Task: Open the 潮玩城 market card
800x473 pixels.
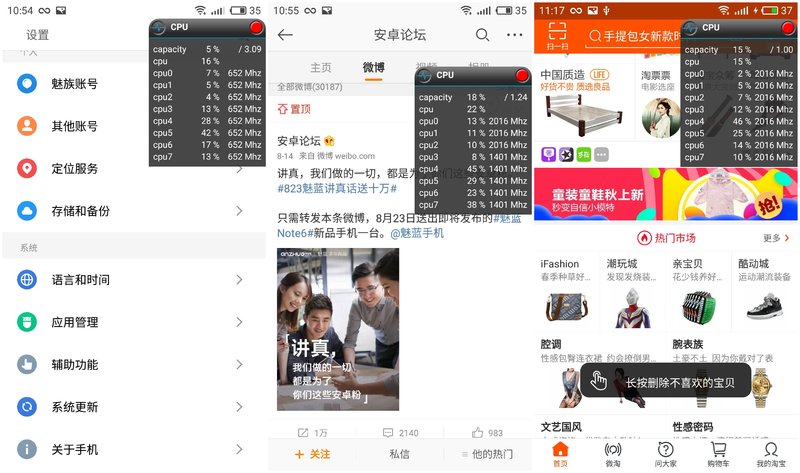Action: 633,291
